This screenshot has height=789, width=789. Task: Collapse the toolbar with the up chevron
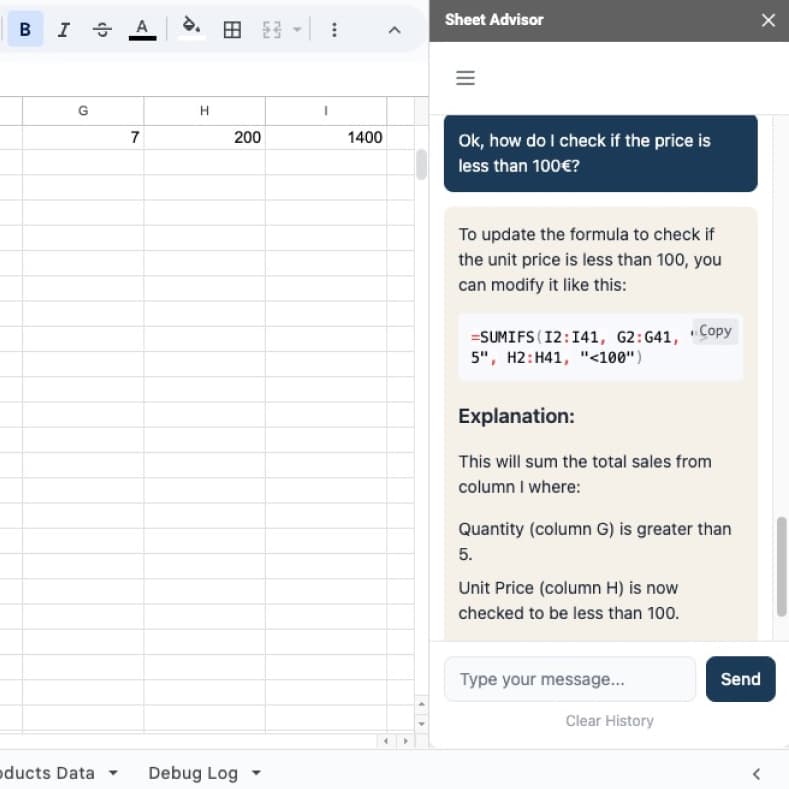click(x=394, y=30)
